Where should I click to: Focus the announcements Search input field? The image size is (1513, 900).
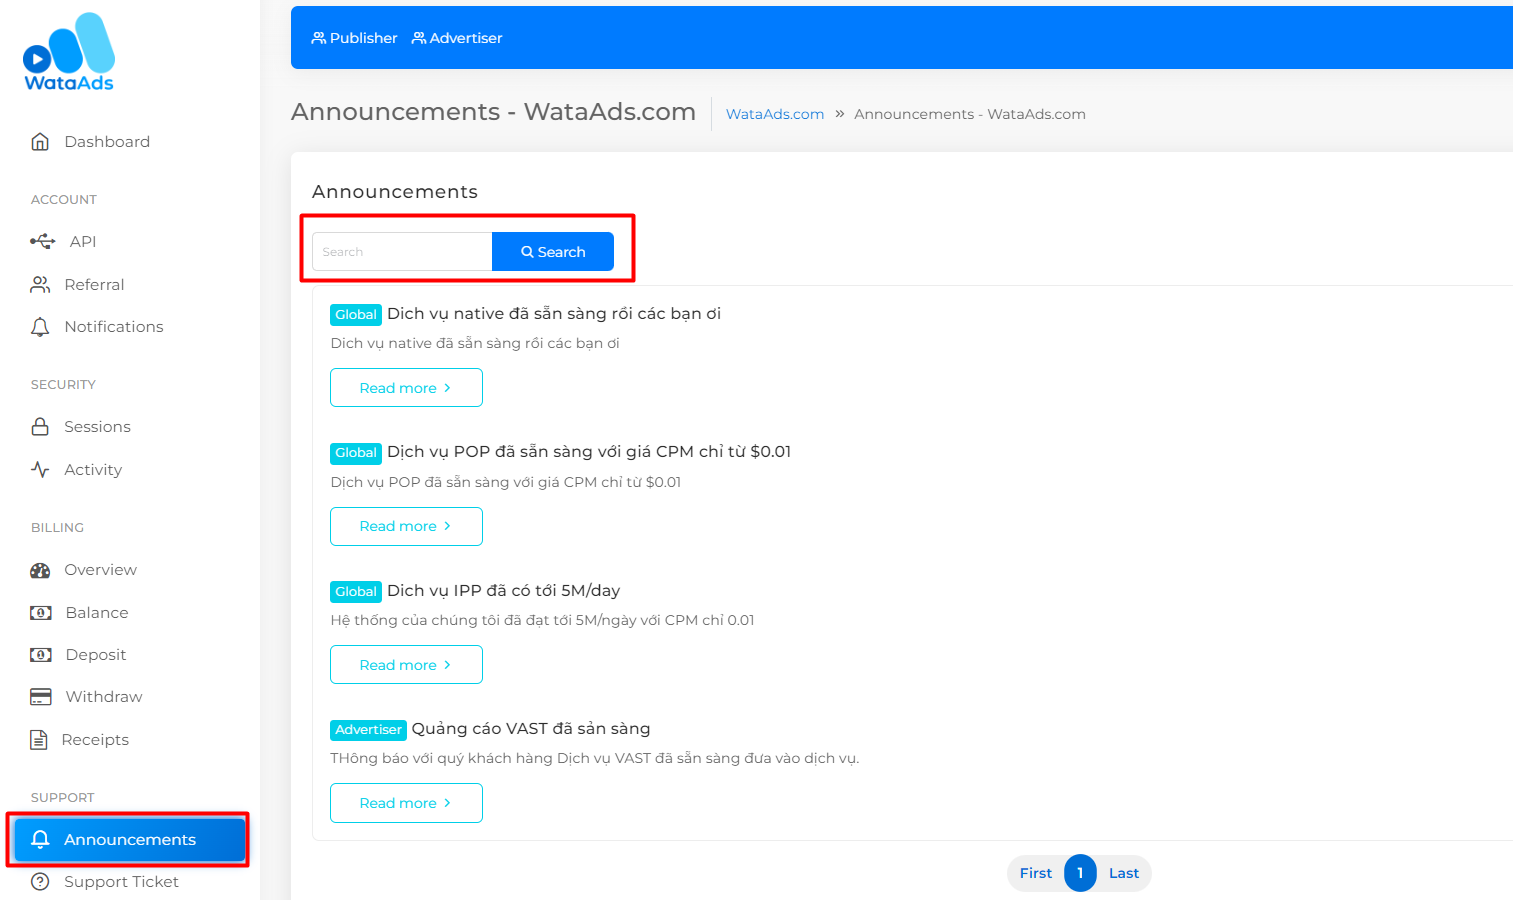[x=402, y=252]
